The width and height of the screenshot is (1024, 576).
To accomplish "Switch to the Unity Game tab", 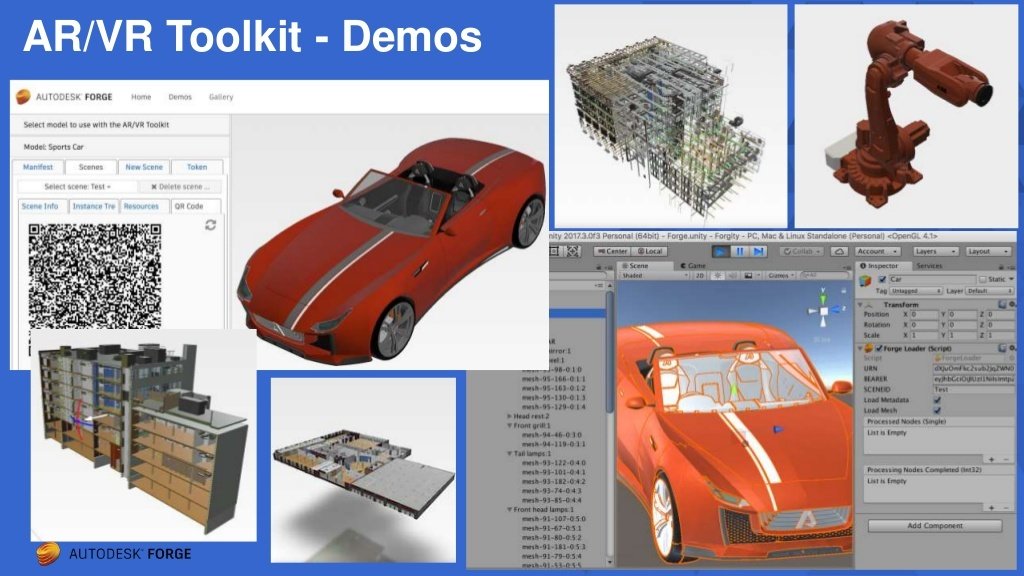I will pyautogui.click(x=693, y=266).
